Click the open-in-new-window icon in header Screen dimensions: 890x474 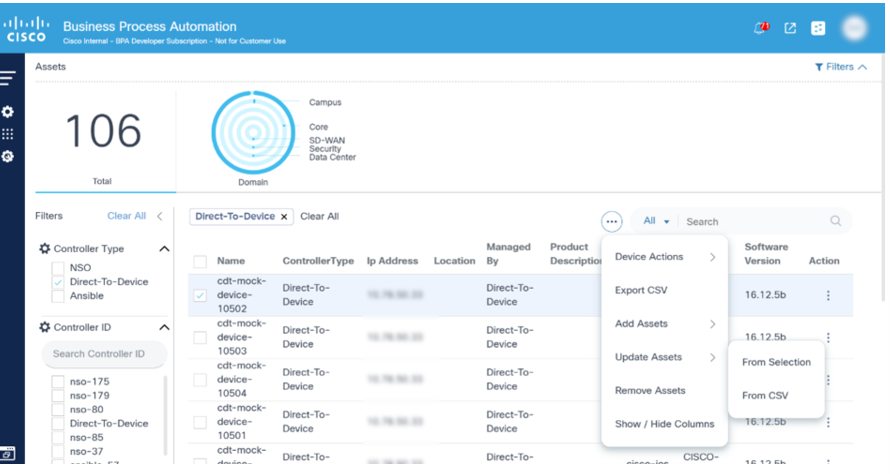[x=790, y=28]
